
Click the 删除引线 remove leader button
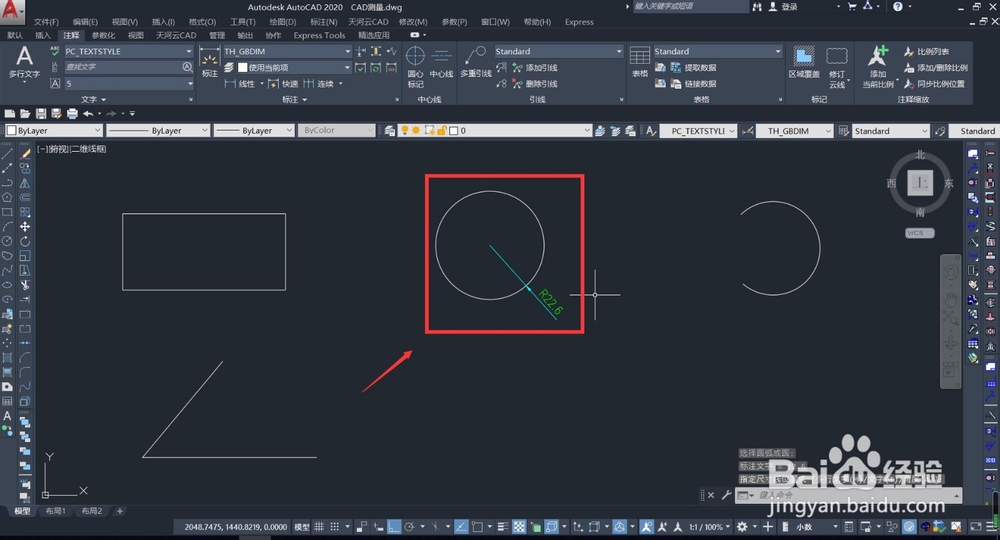535,84
